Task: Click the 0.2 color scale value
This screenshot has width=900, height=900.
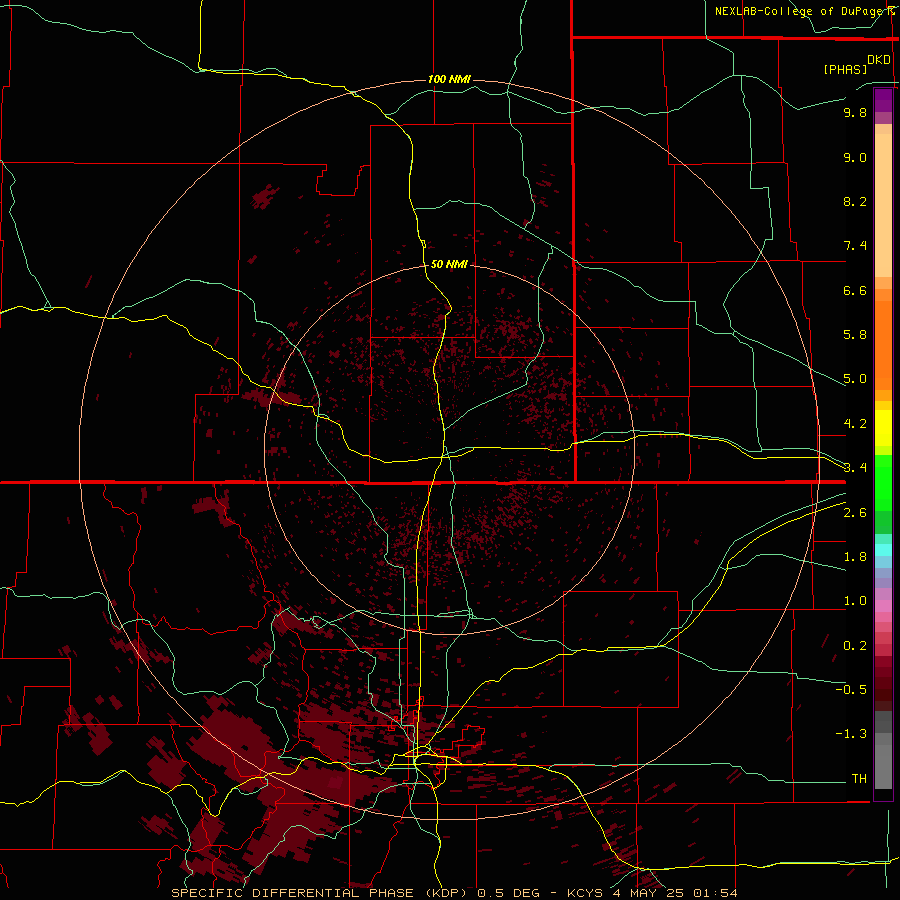Action: coord(855,646)
